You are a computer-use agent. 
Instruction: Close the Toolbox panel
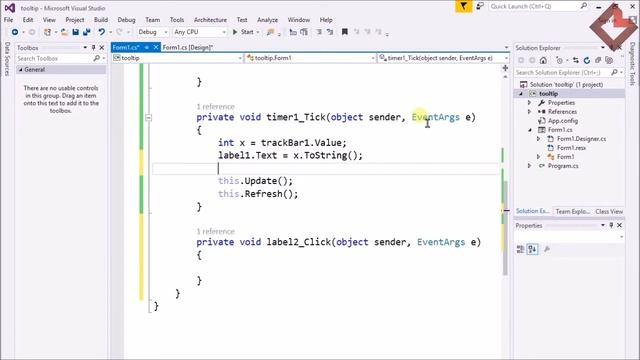tap(102, 48)
